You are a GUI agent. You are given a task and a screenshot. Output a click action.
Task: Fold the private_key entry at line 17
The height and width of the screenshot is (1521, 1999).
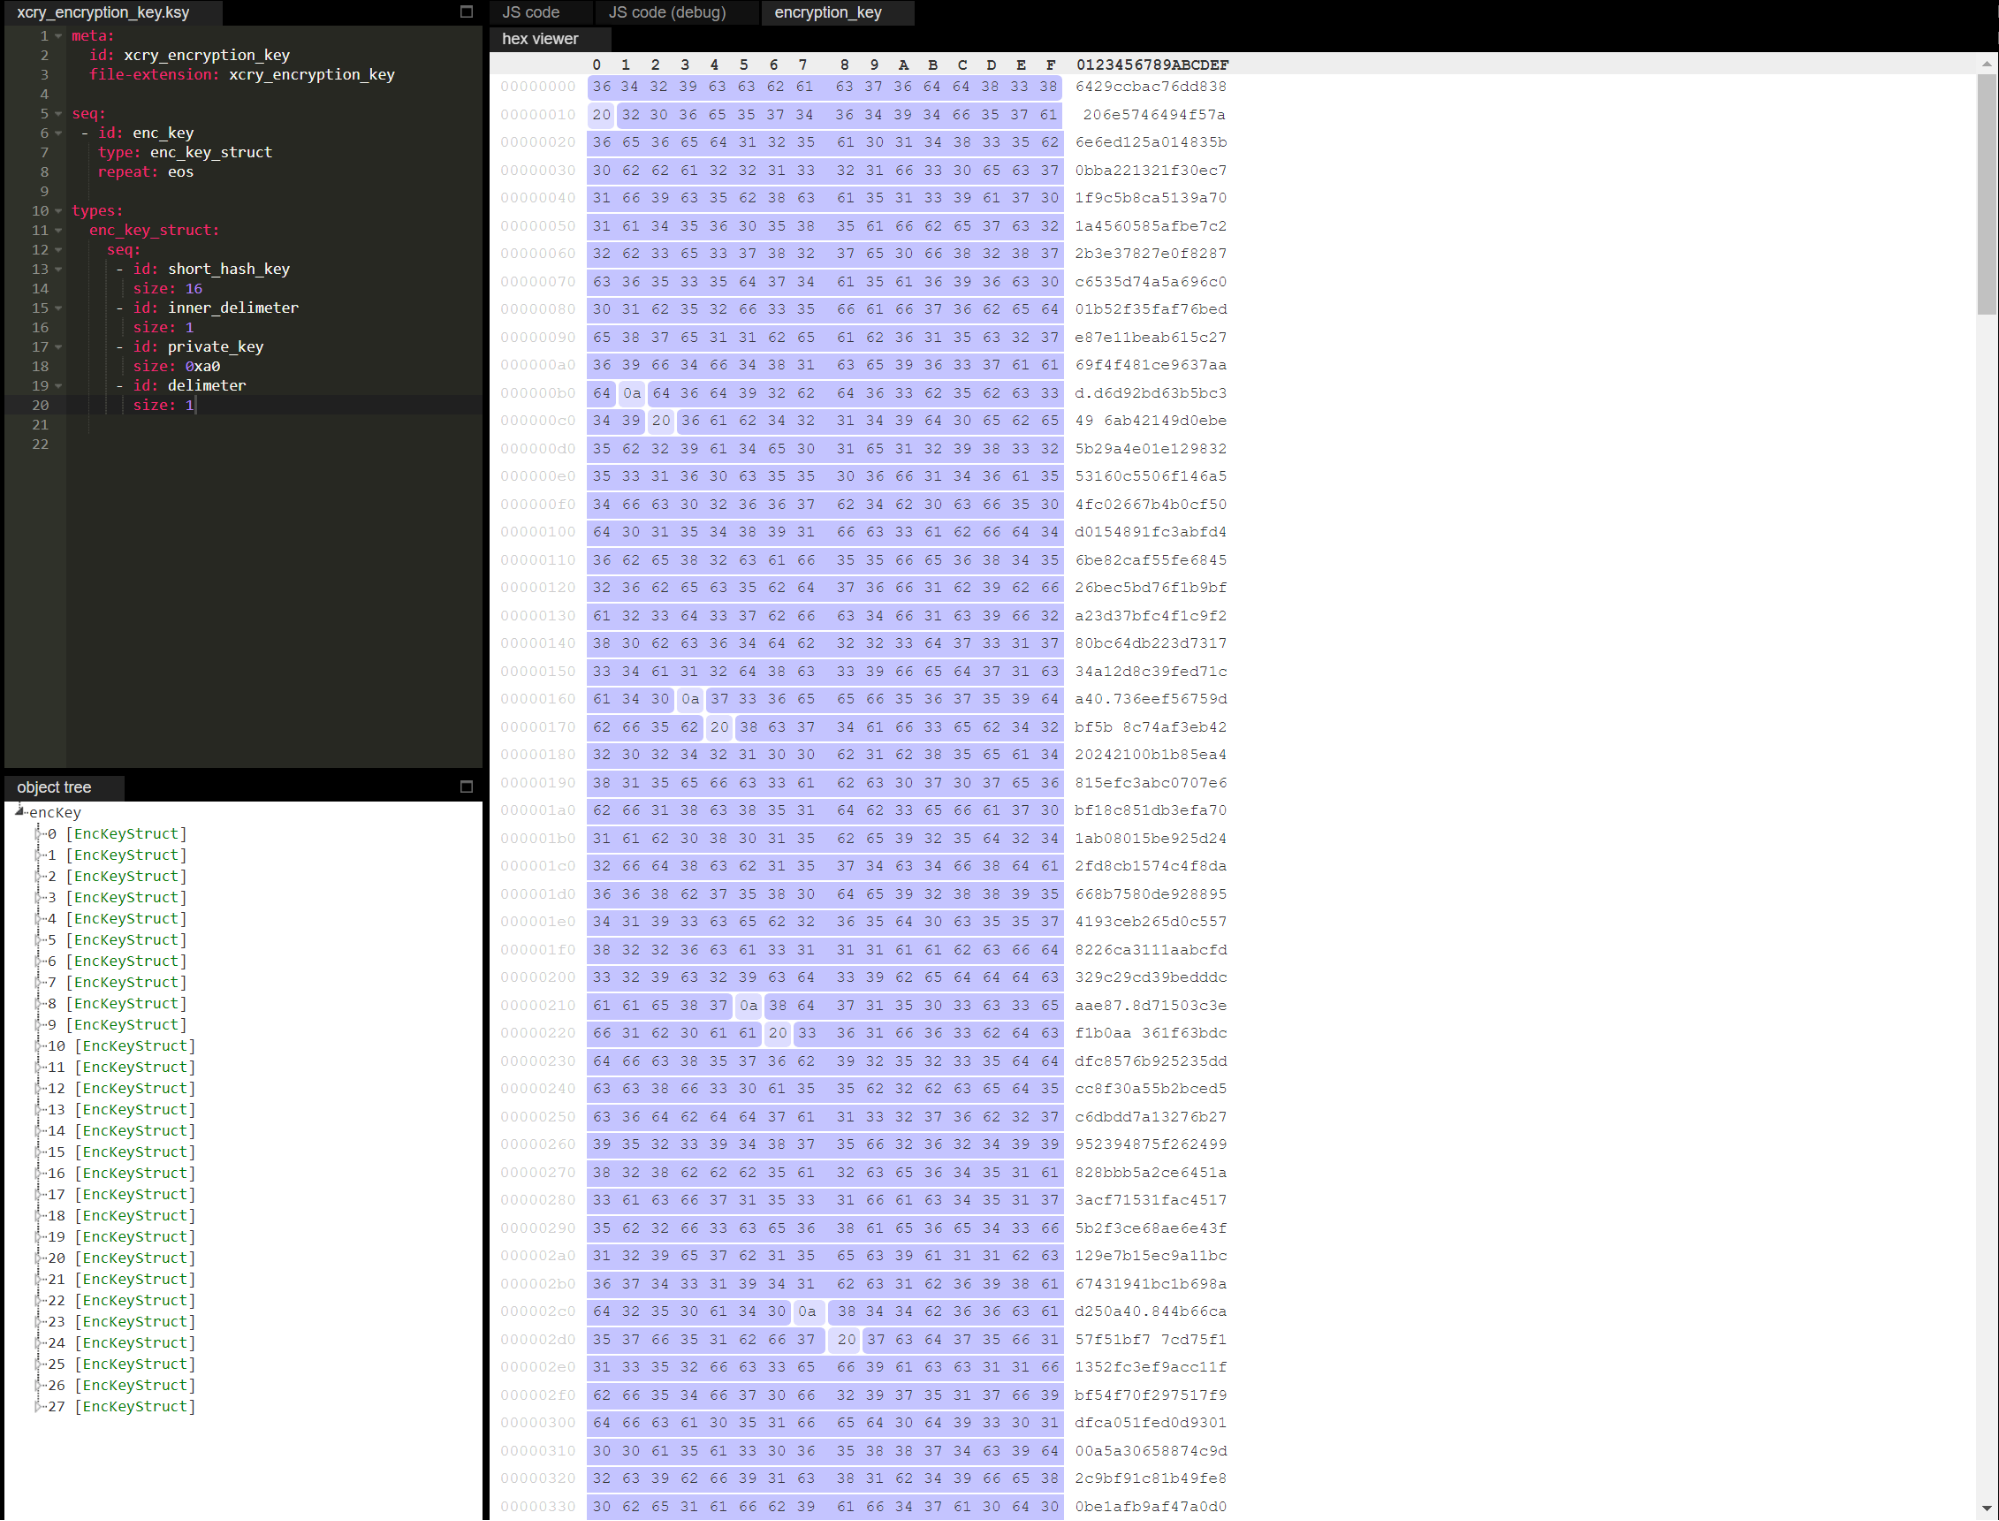tap(58, 347)
